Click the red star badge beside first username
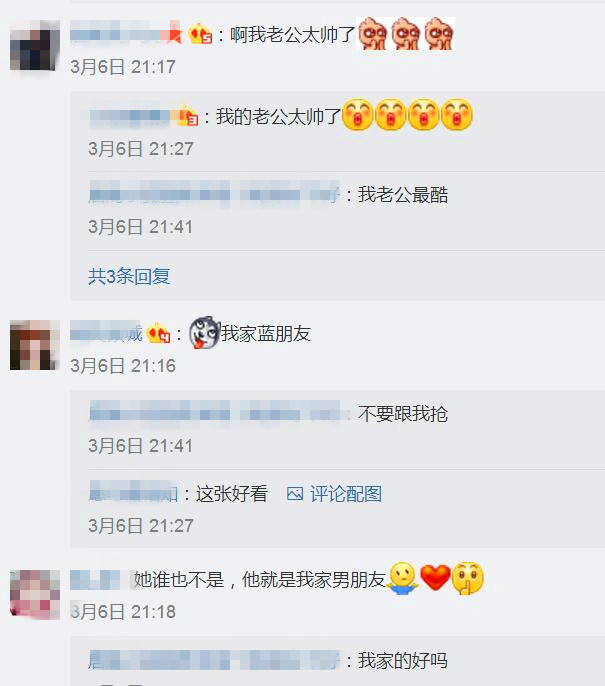605x686 pixels. pos(175,33)
